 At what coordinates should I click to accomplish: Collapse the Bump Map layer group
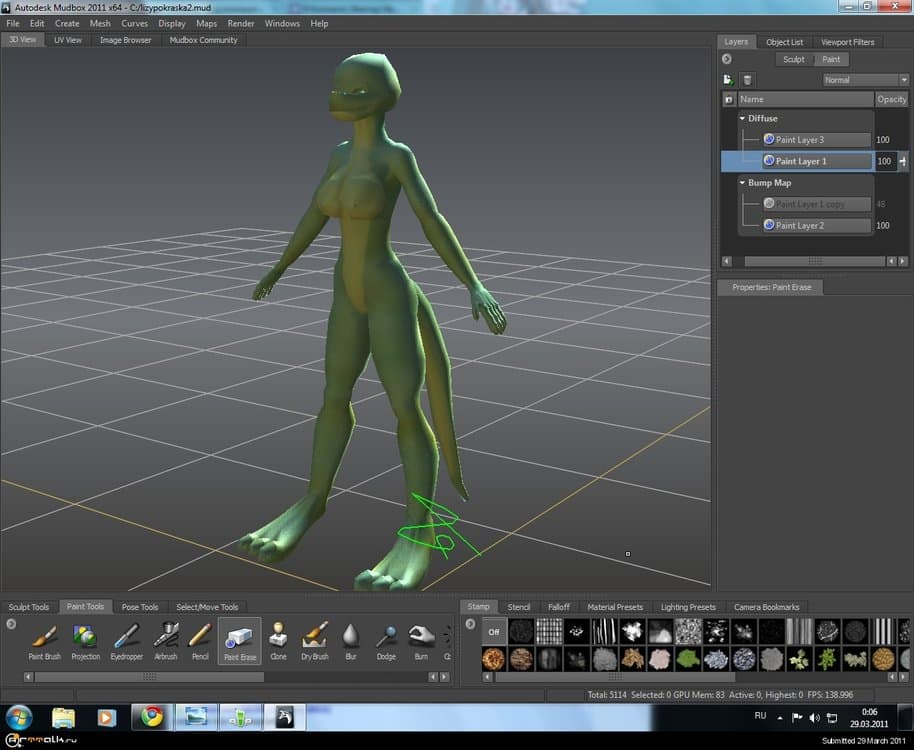click(x=742, y=183)
